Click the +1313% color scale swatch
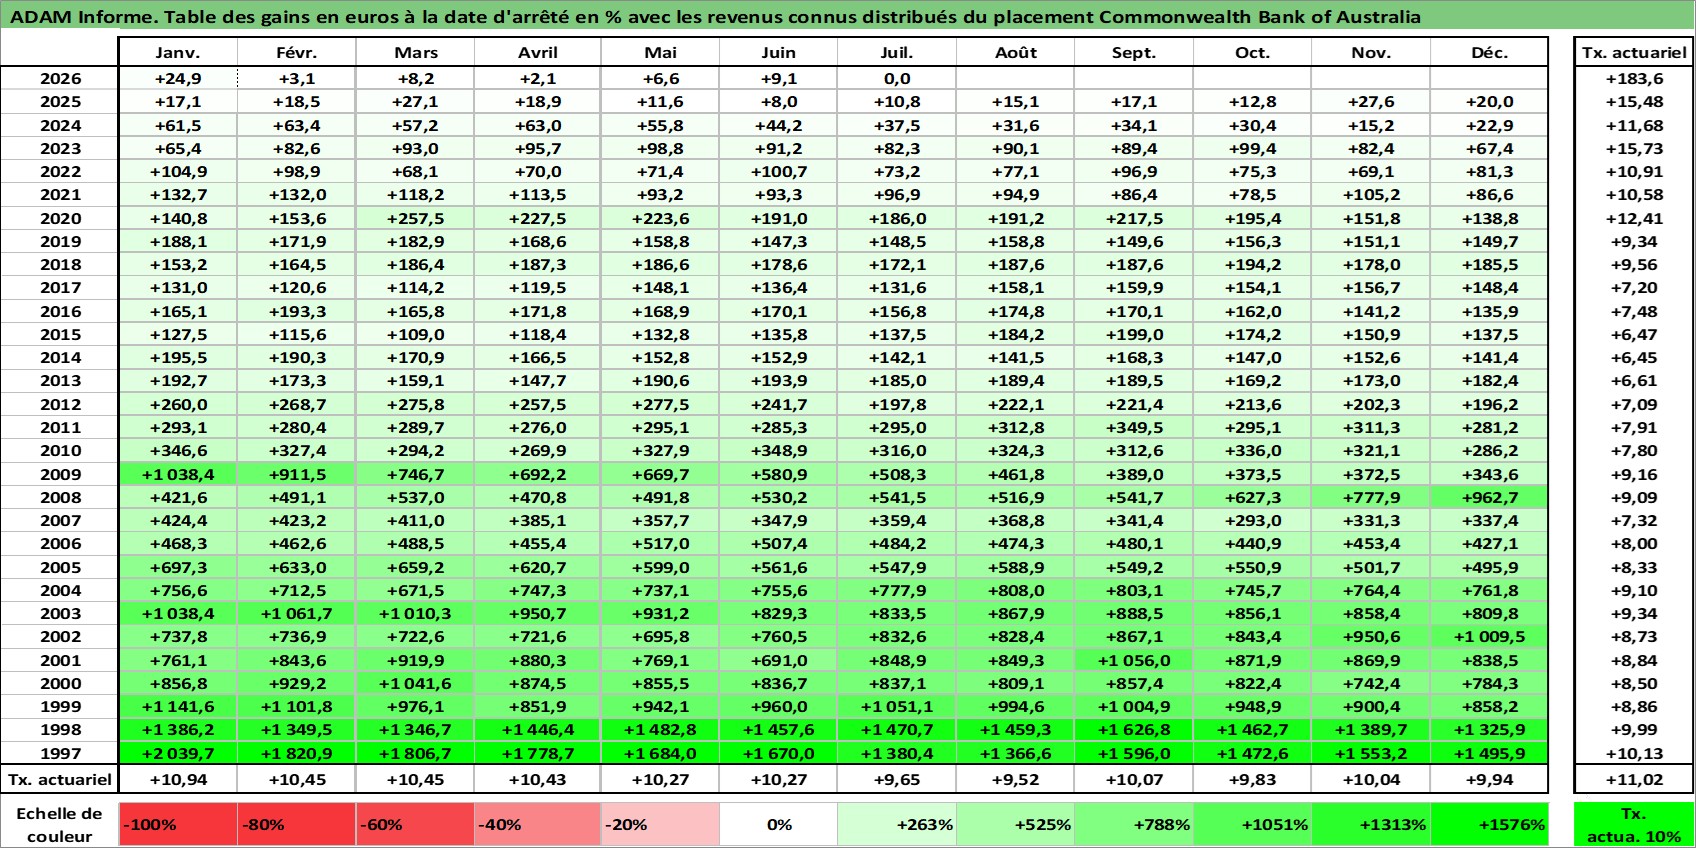 click(1371, 824)
